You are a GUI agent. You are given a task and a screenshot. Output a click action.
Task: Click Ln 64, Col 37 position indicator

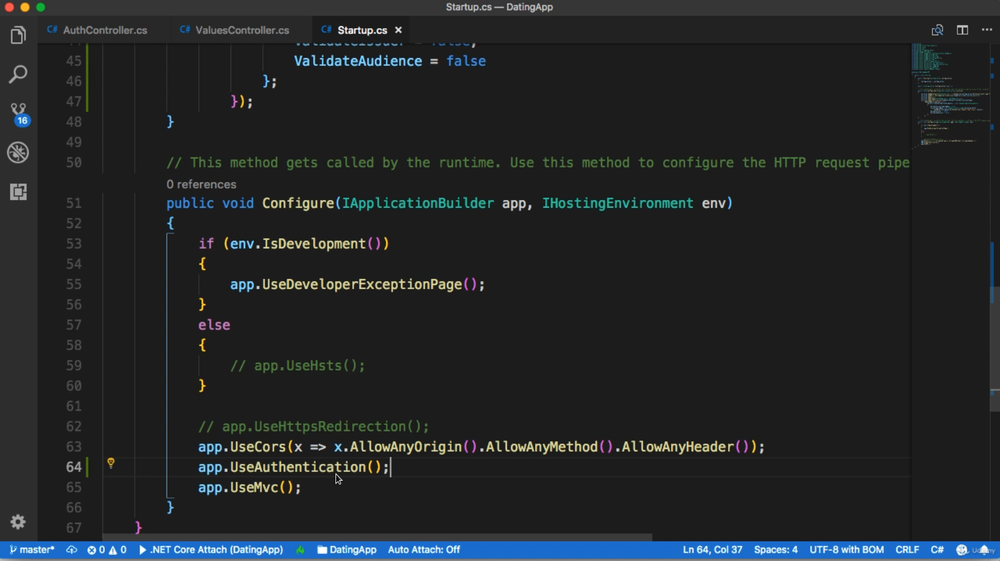point(712,550)
